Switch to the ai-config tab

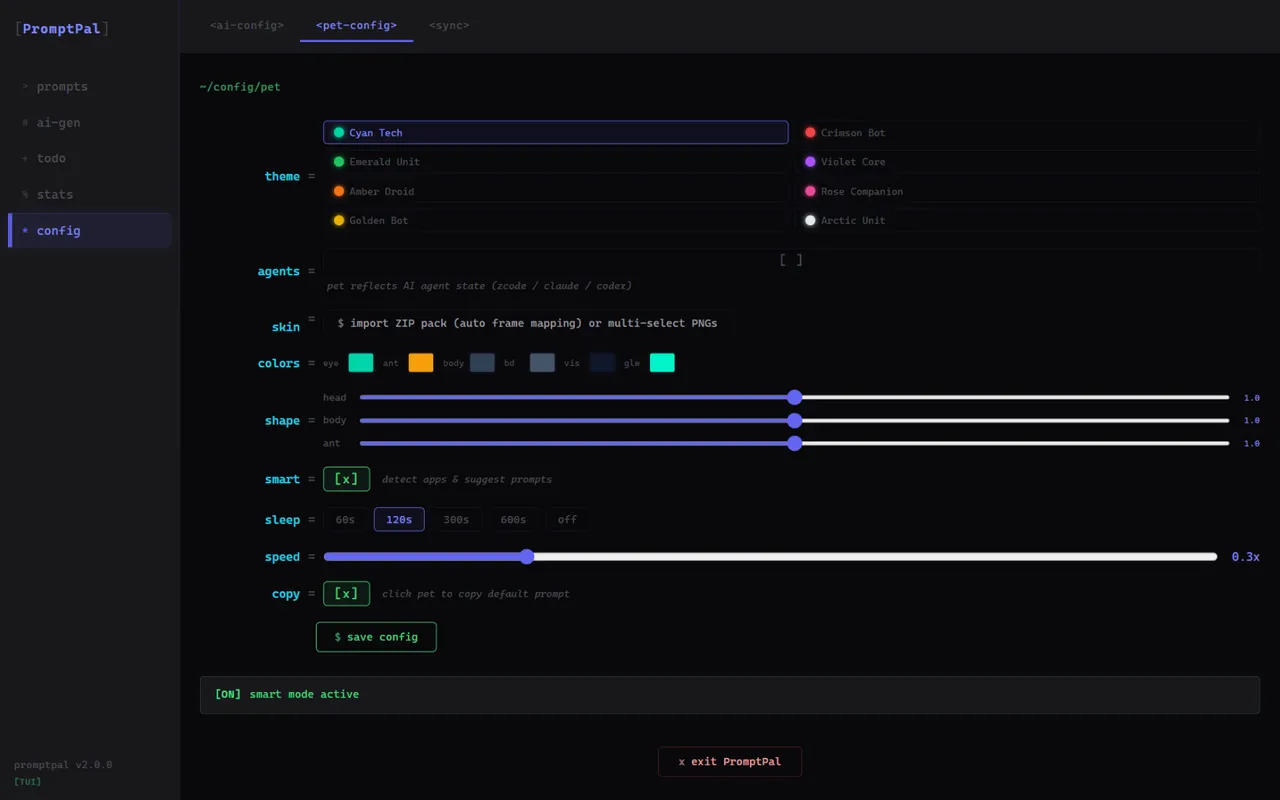coord(246,25)
